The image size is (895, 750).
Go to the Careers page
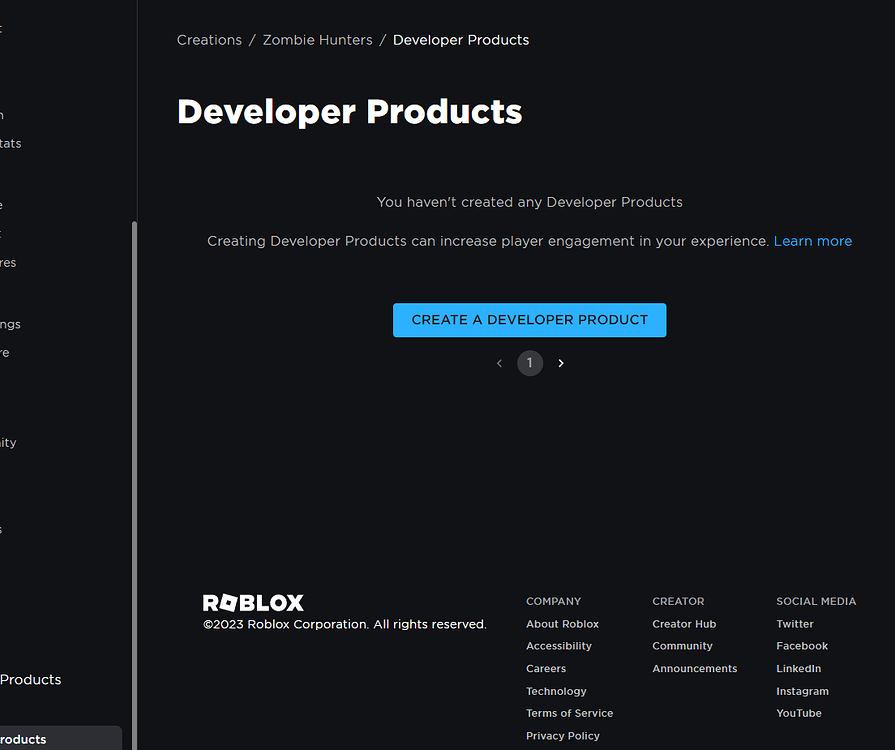tap(546, 668)
